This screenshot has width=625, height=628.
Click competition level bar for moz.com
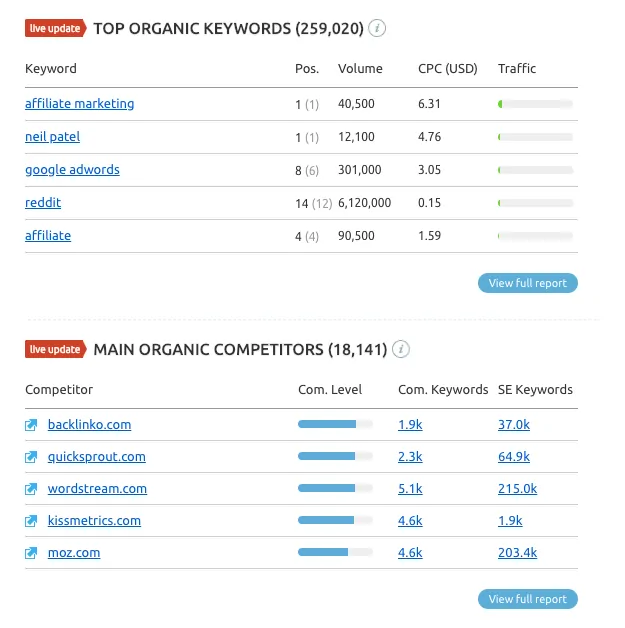335,552
